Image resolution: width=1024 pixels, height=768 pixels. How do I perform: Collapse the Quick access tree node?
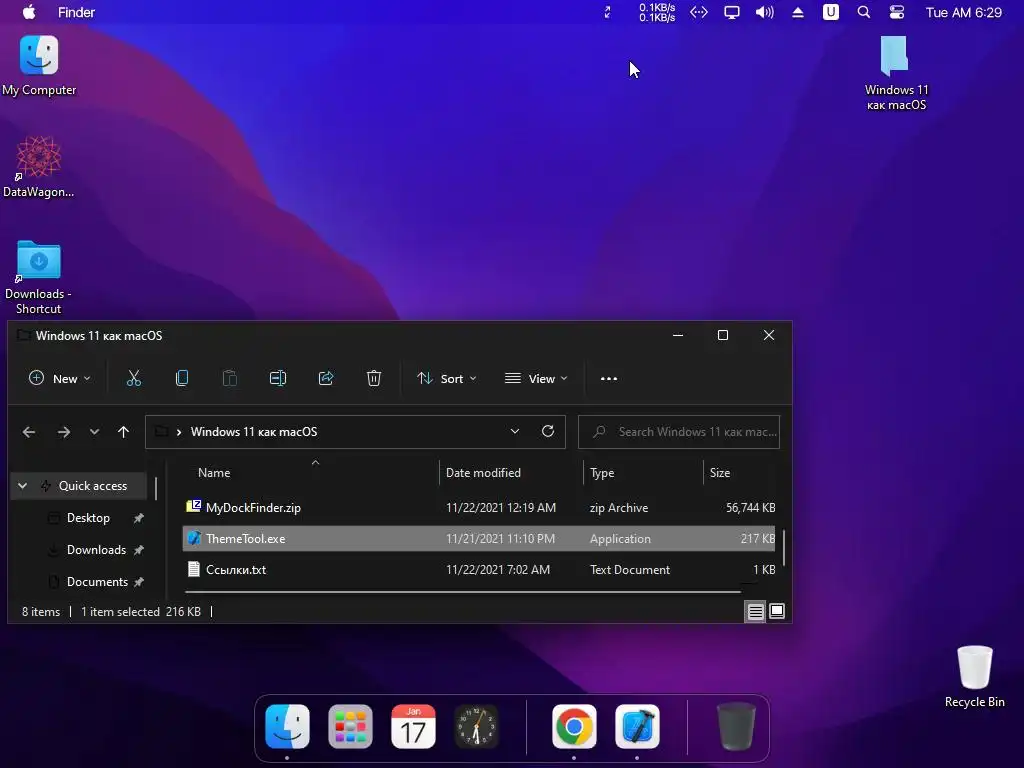click(23, 486)
